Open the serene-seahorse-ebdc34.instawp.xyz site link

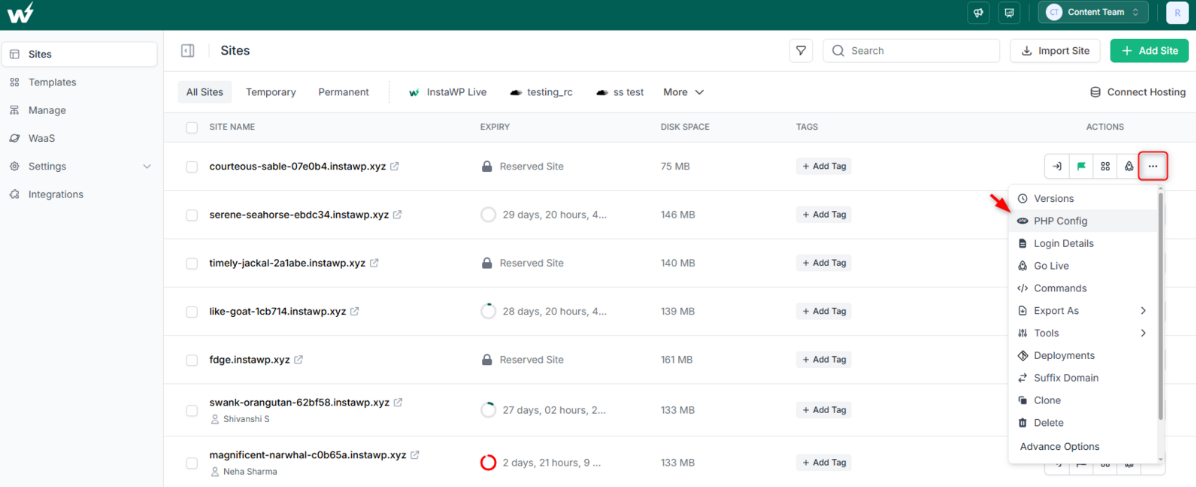299,214
